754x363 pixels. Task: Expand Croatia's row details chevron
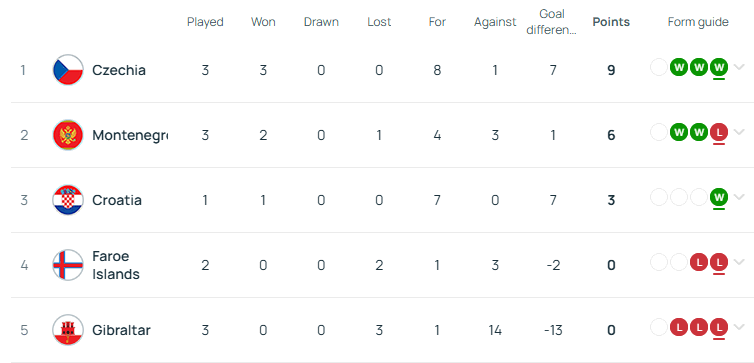739,197
